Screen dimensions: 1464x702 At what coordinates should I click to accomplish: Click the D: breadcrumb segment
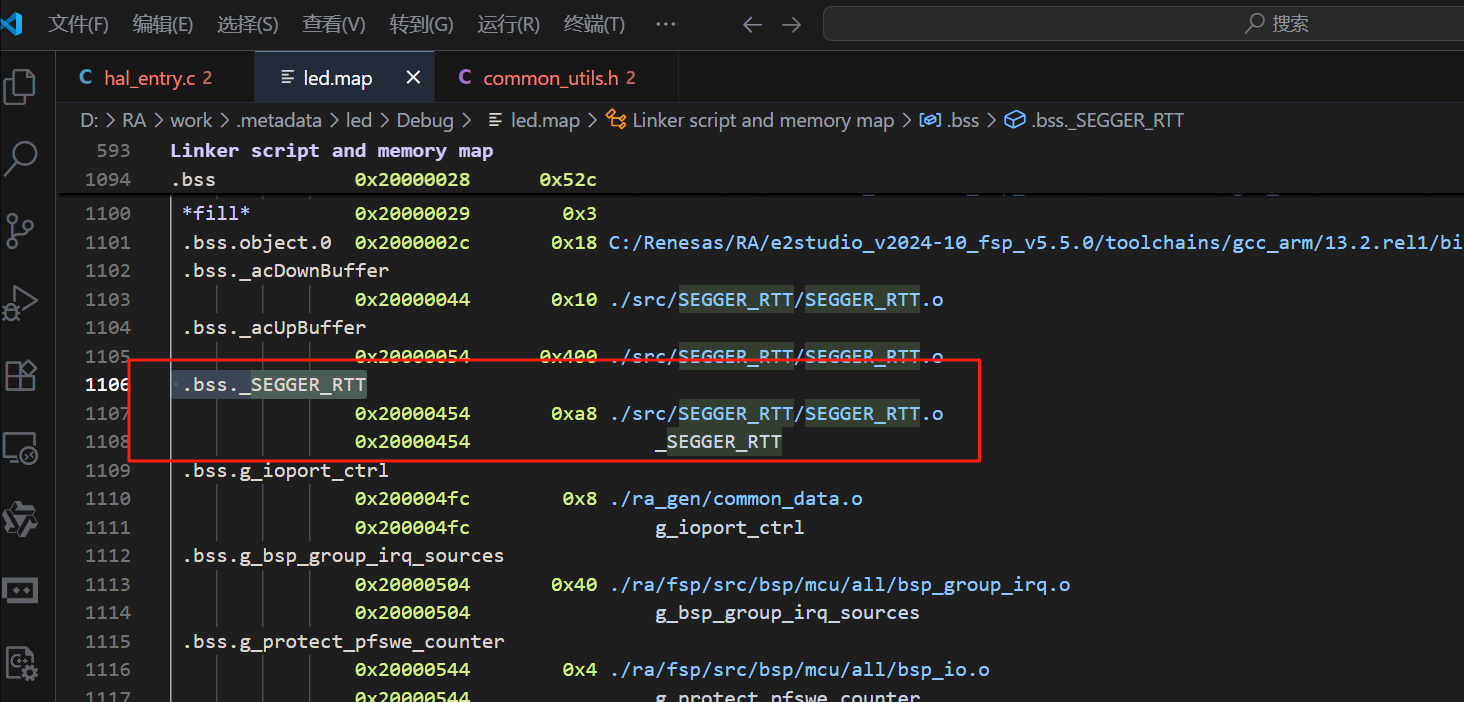90,121
